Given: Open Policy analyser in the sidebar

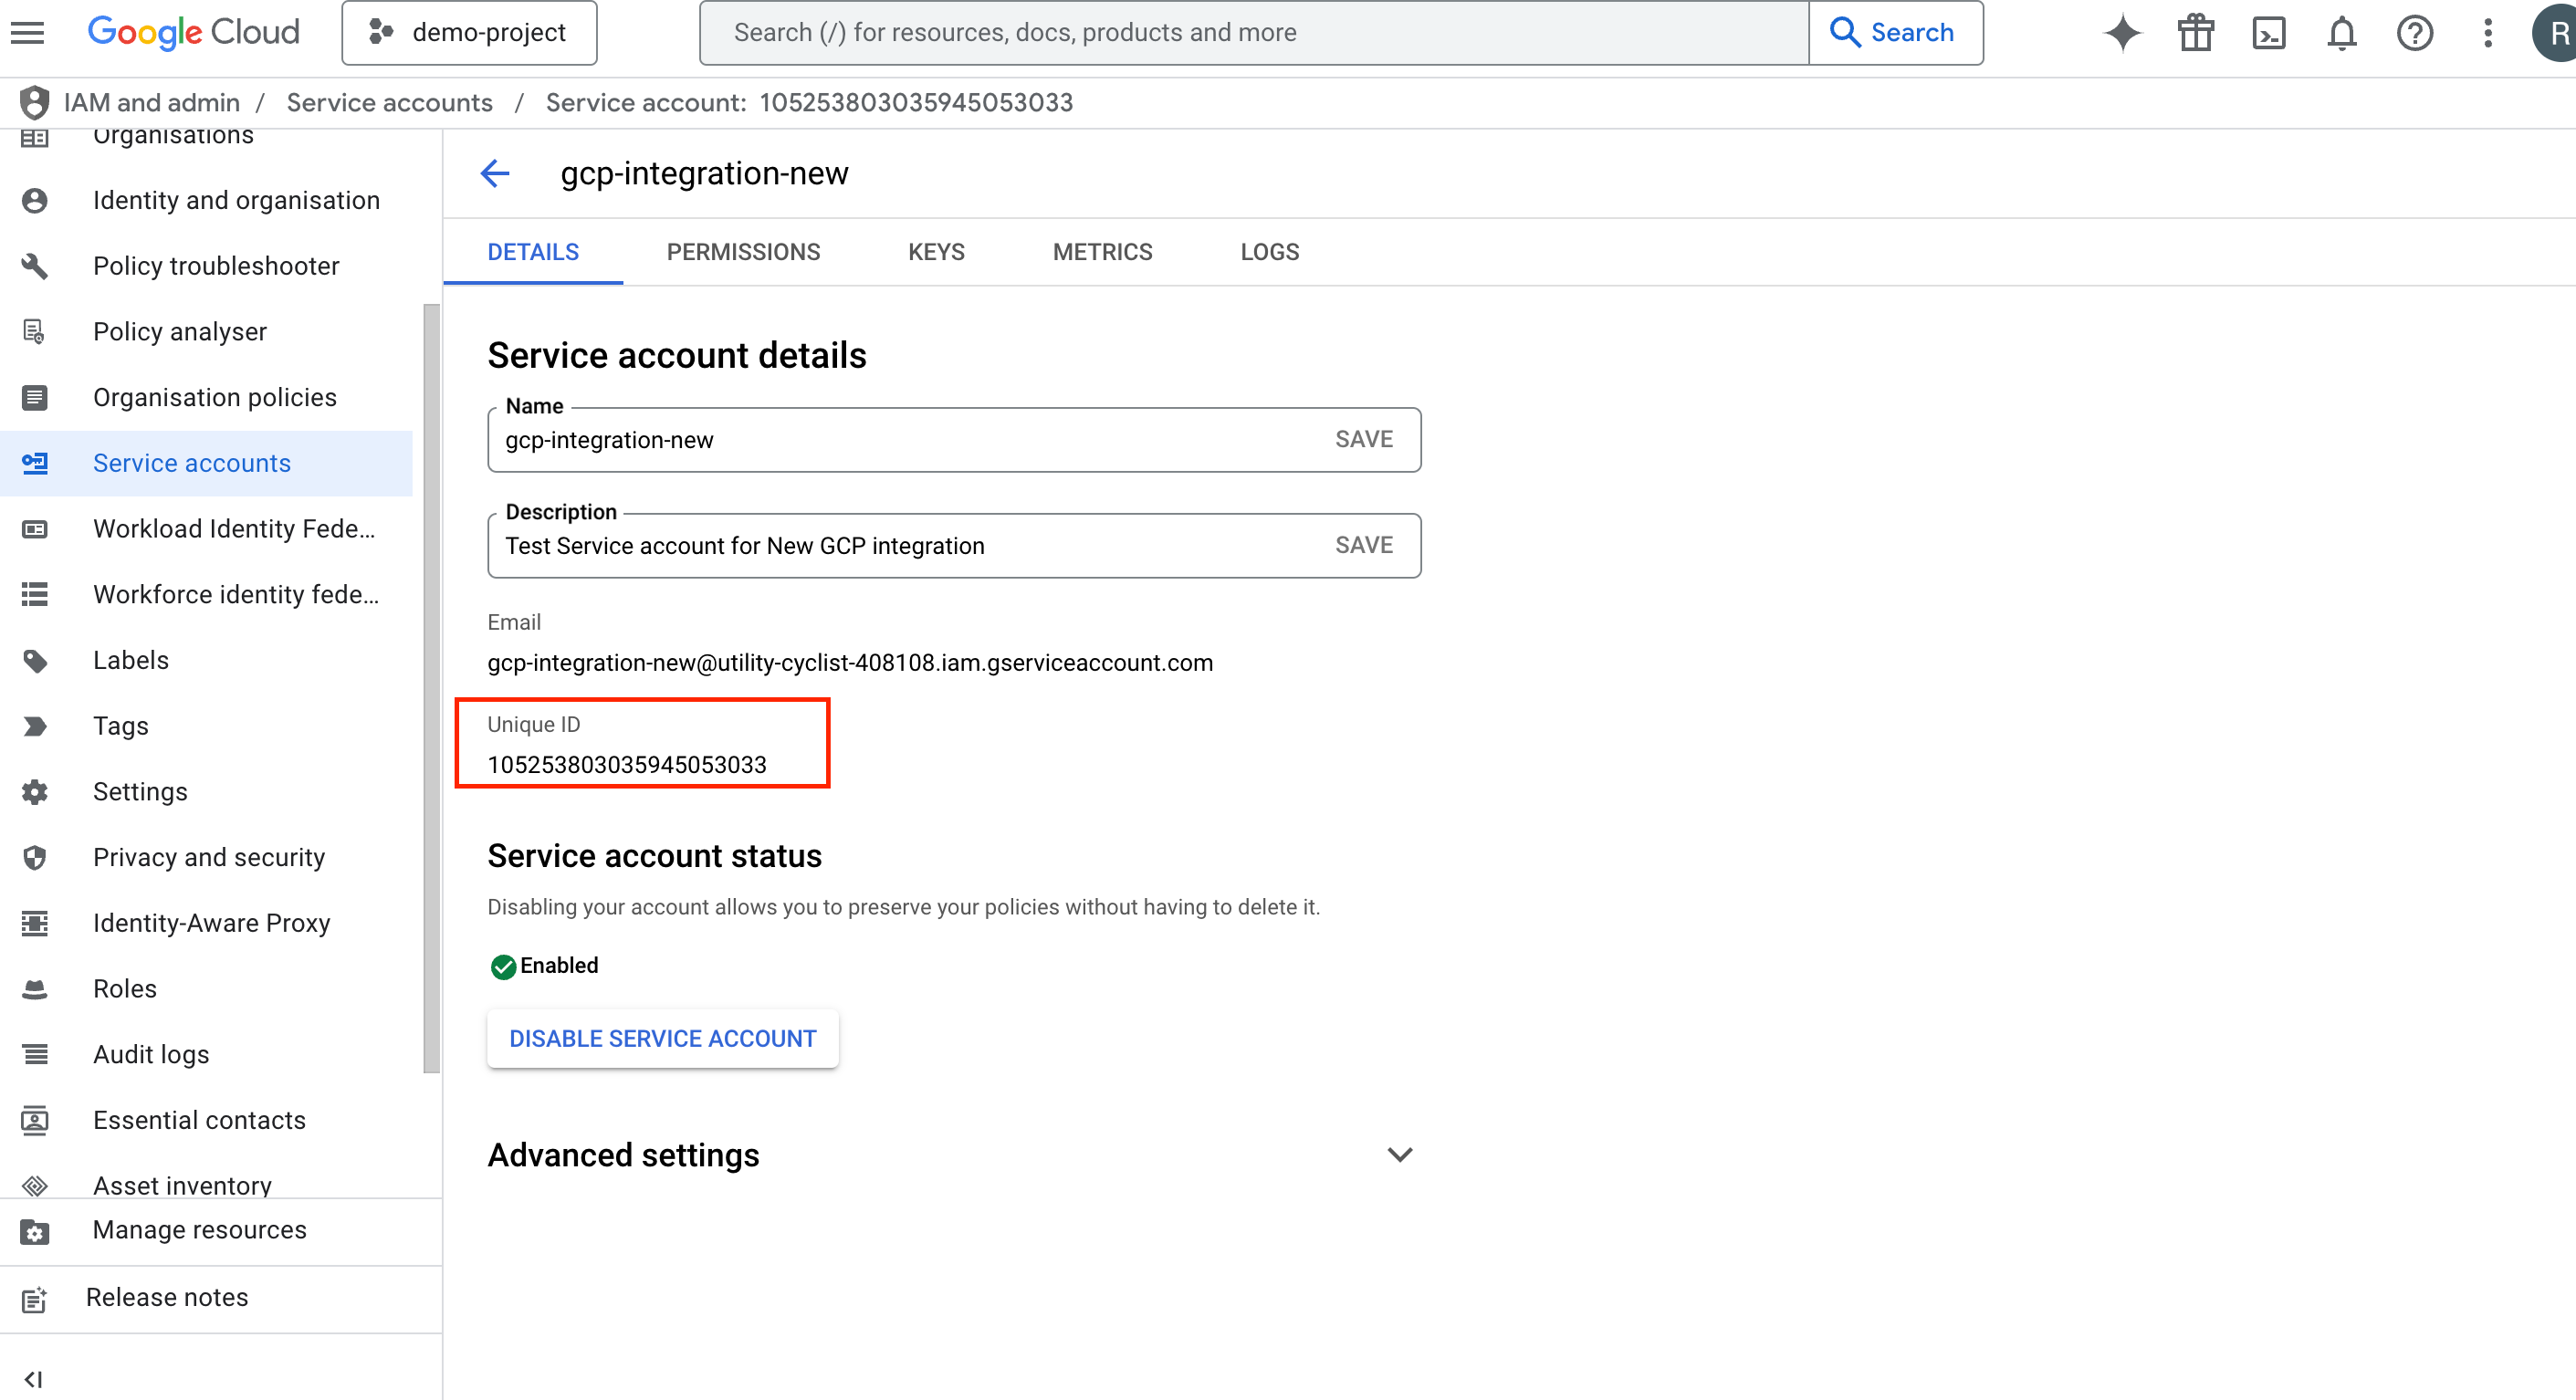Looking at the screenshot, I should (x=206, y=332).
